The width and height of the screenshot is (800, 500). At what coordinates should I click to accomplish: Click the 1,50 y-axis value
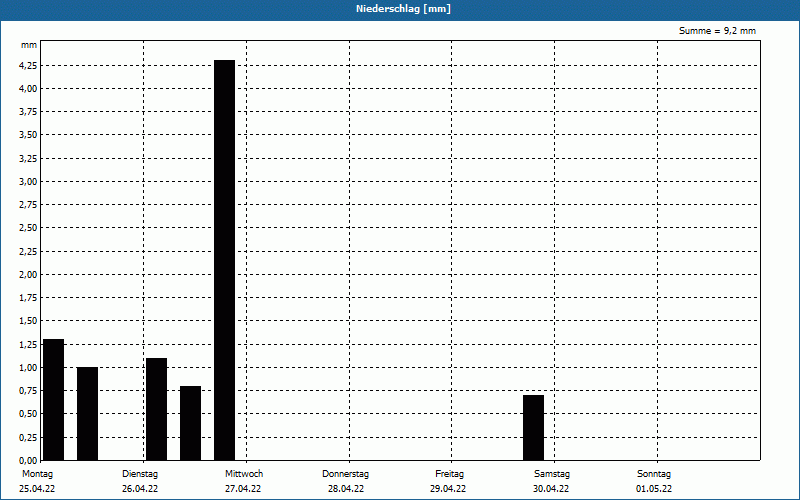point(28,320)
